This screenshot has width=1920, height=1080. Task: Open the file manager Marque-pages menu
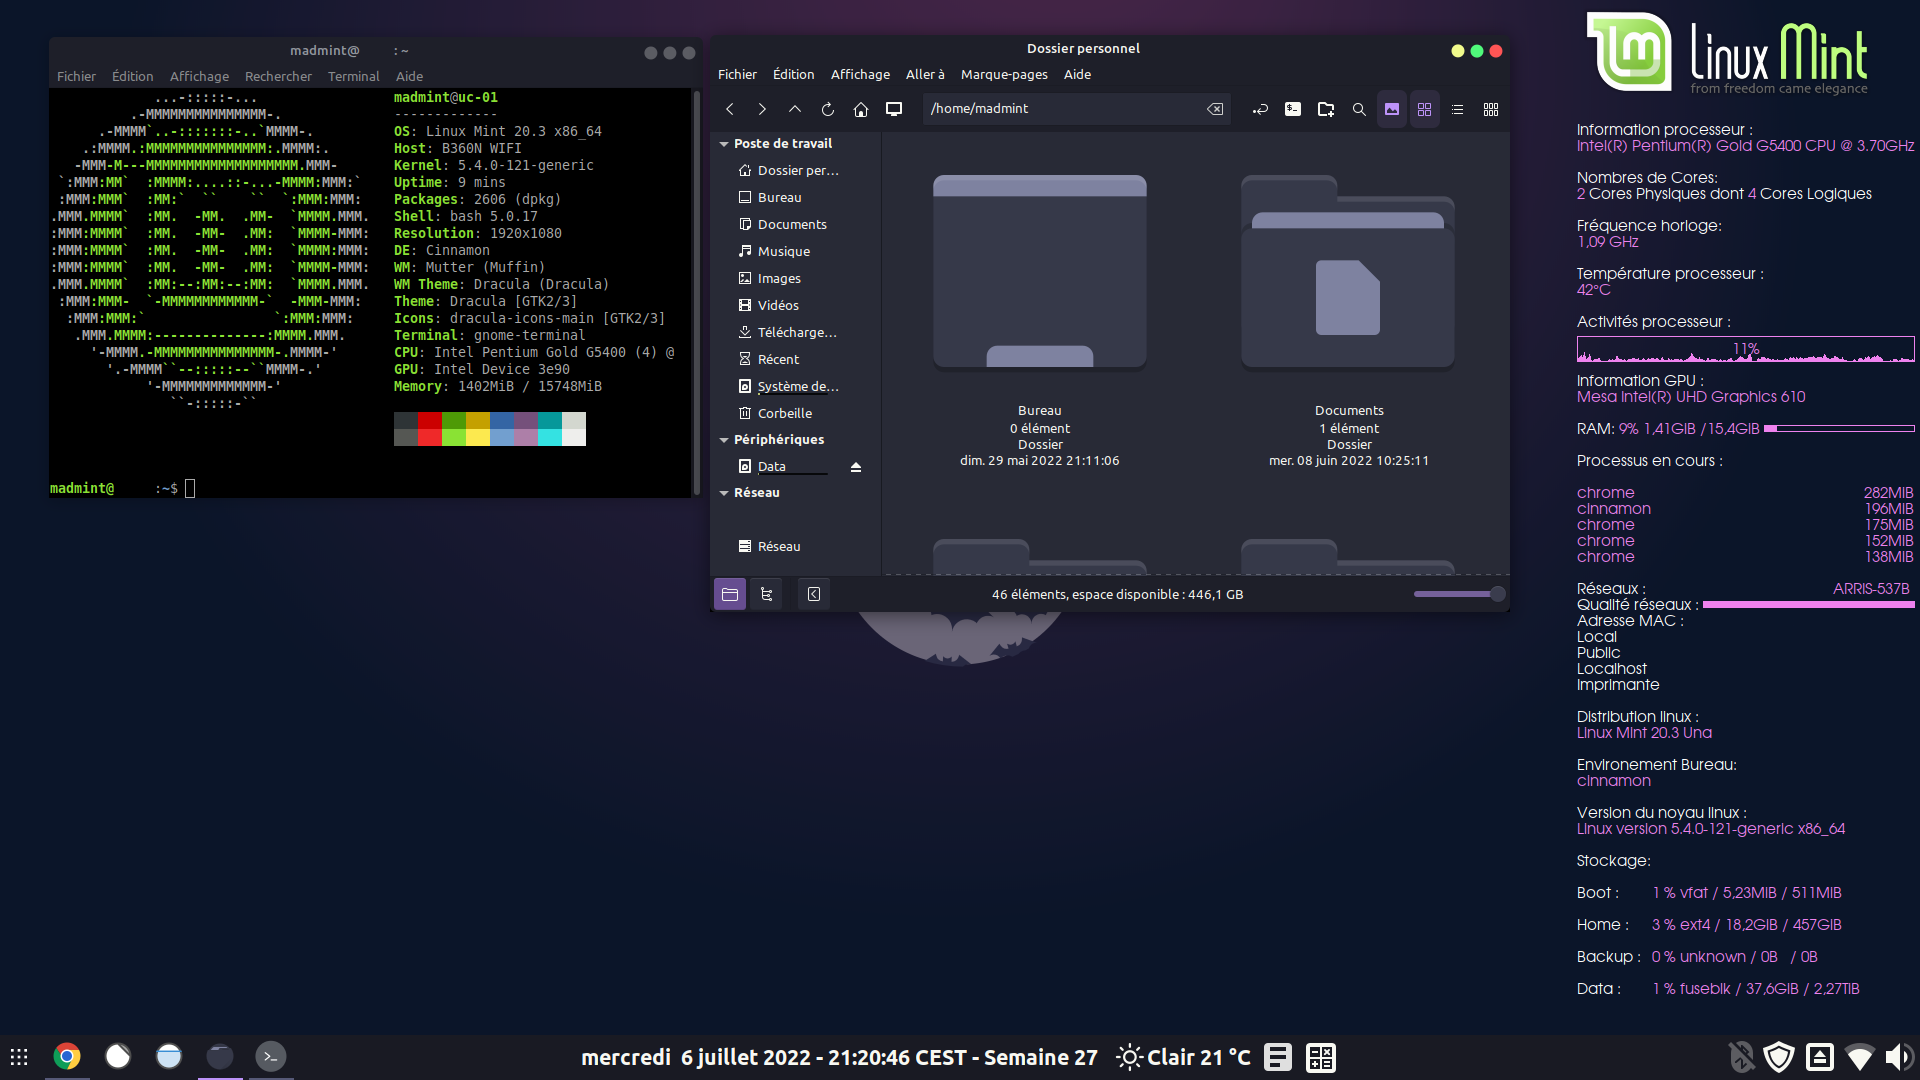tap(1004, 75)
